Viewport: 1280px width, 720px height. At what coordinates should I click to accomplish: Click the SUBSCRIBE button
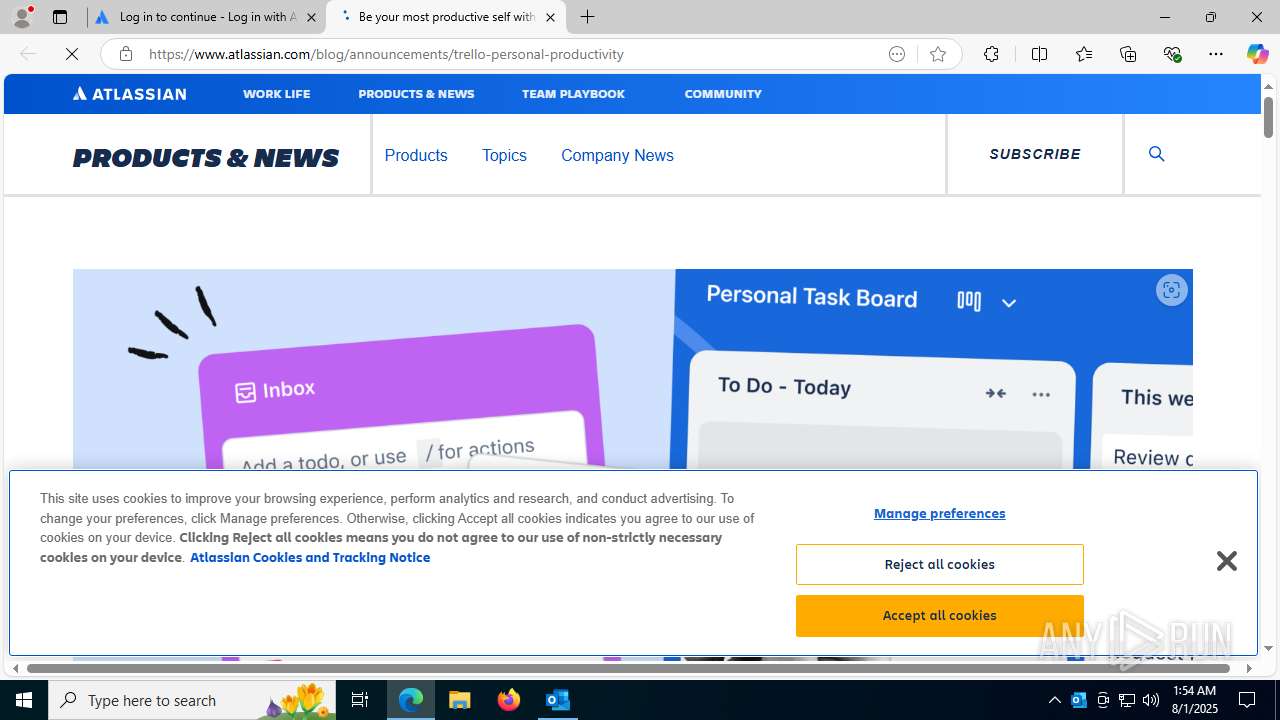point(1035,154)
